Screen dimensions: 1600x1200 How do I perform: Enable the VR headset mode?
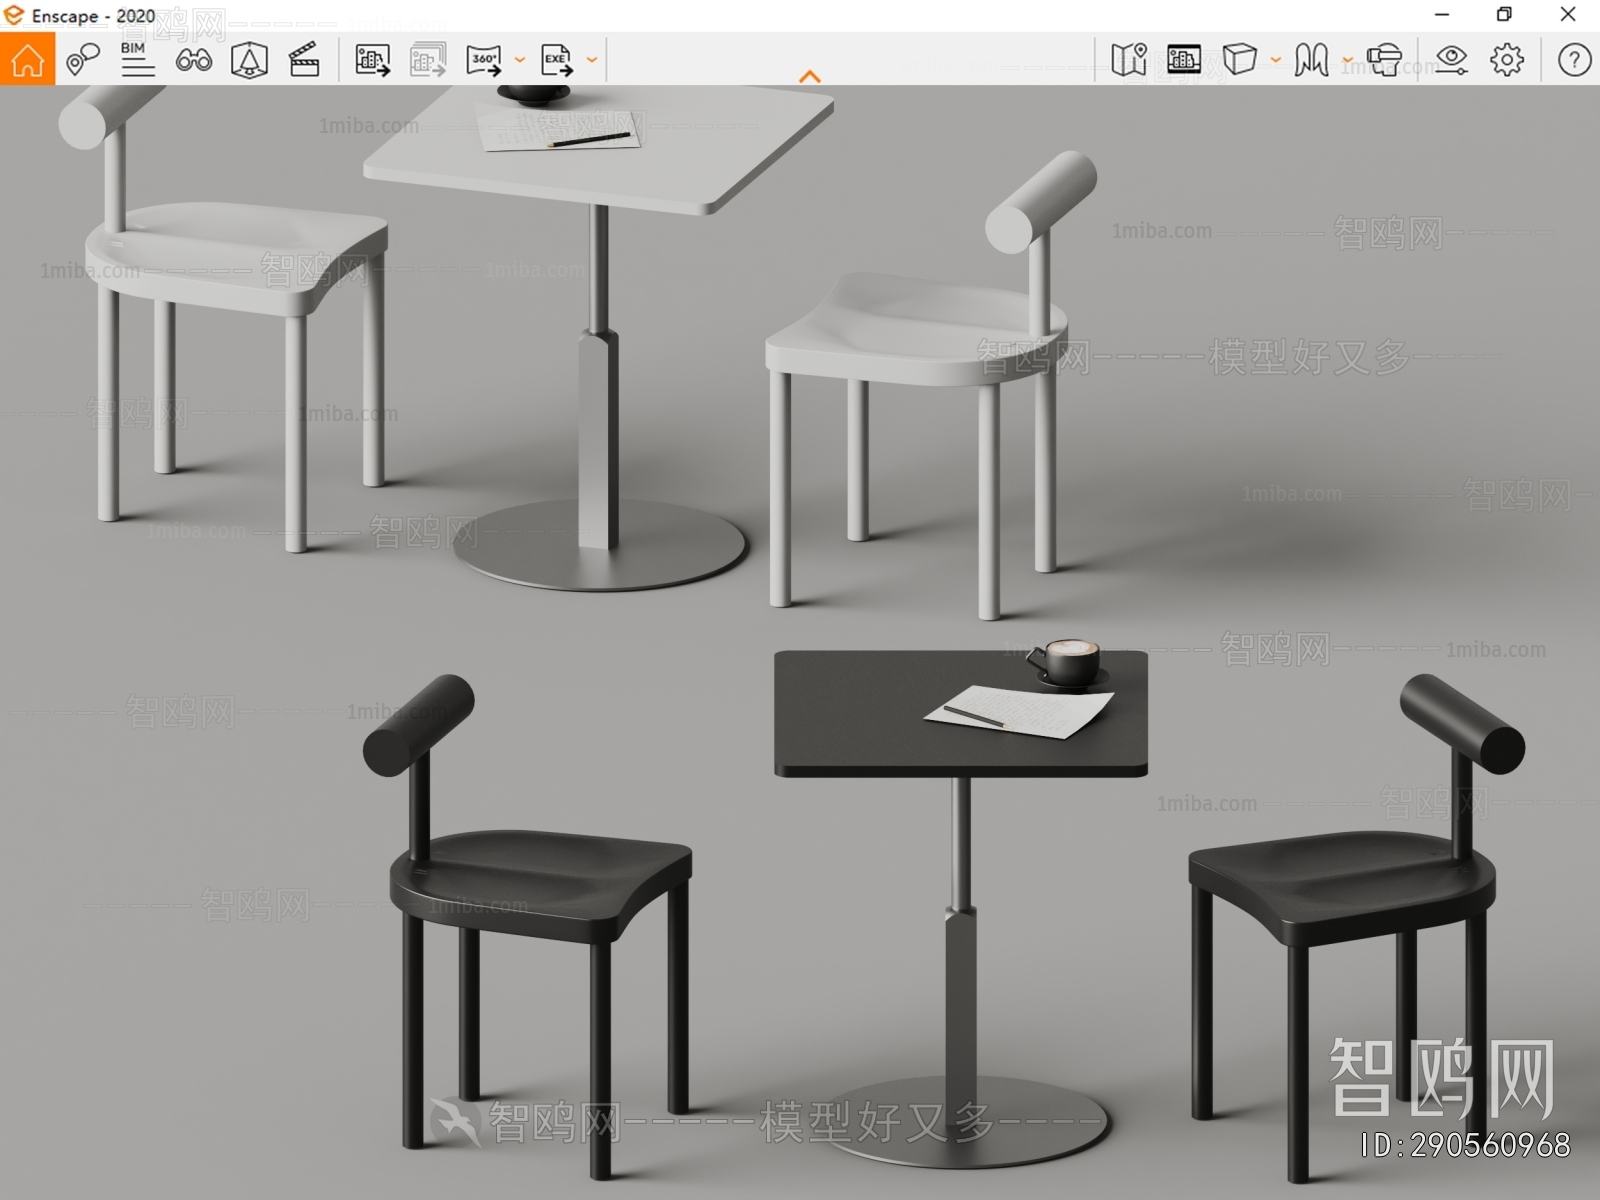pos(1384,60)
